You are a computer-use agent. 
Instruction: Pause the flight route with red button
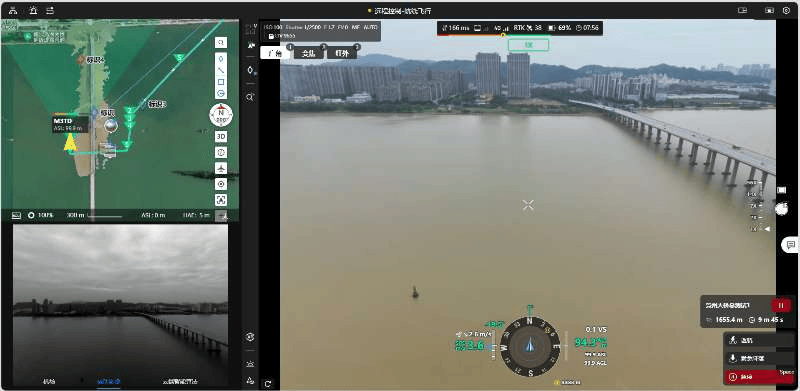pos(781,305)
